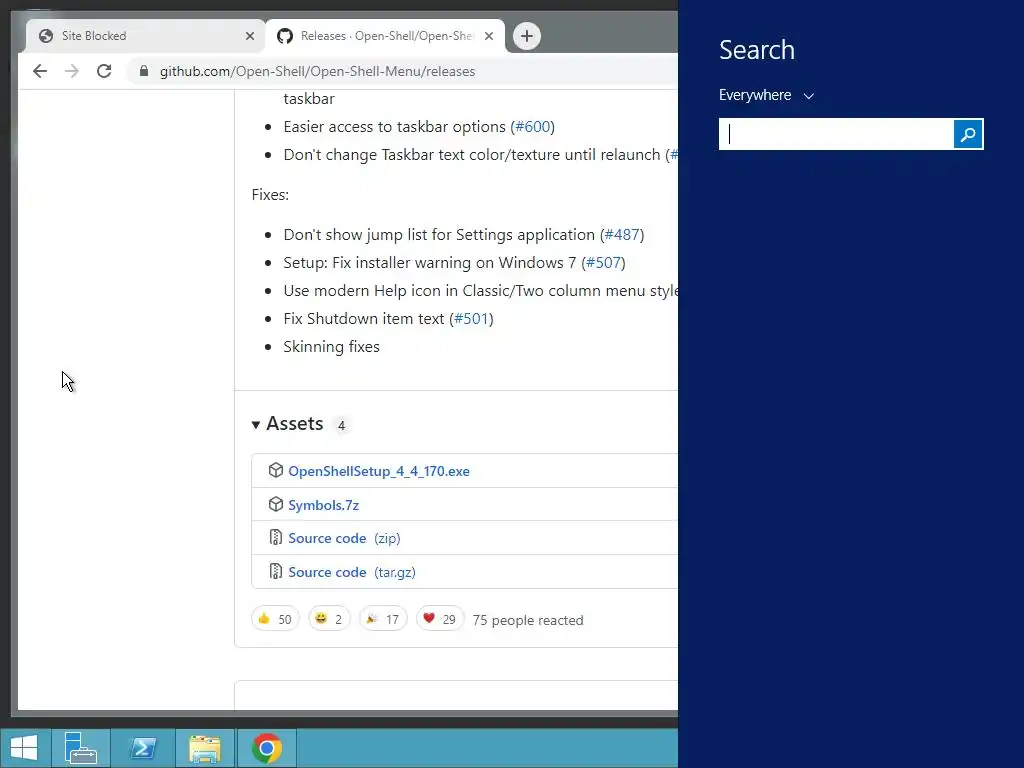The width and height of the screenshot is (1024, 768).
Task: Open Google Chrome from the taskbar
Action: pyautogui.click(x=266, y=748)
